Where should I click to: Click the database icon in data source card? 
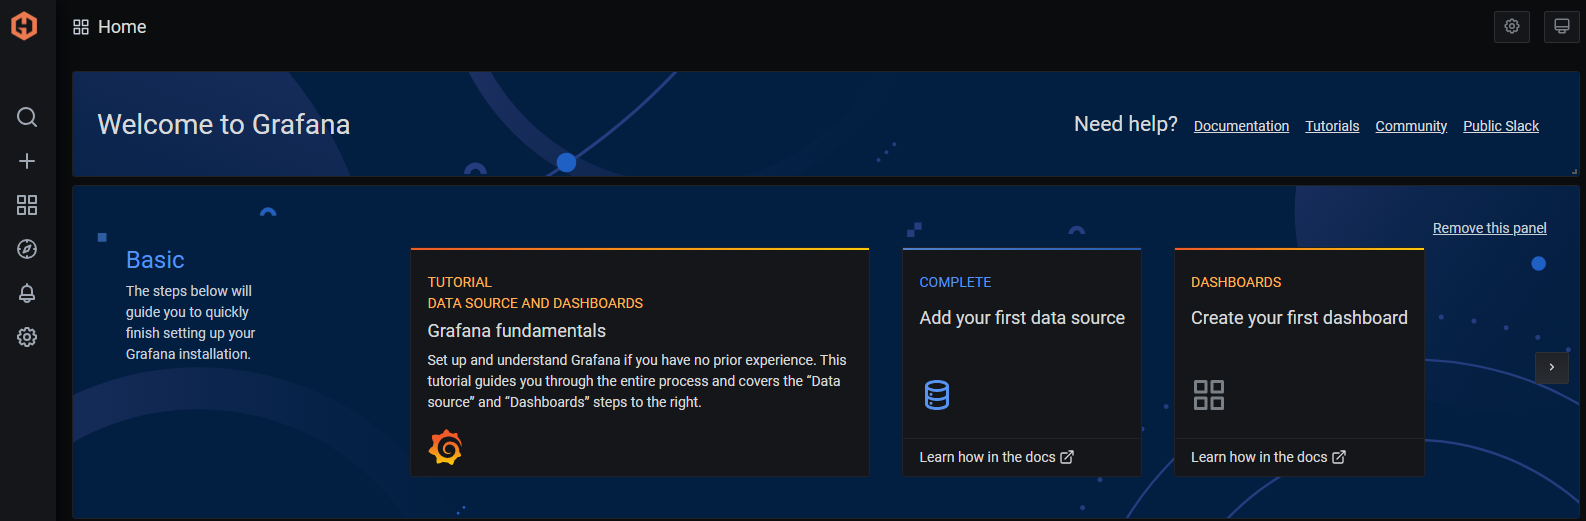coord(937,395)
